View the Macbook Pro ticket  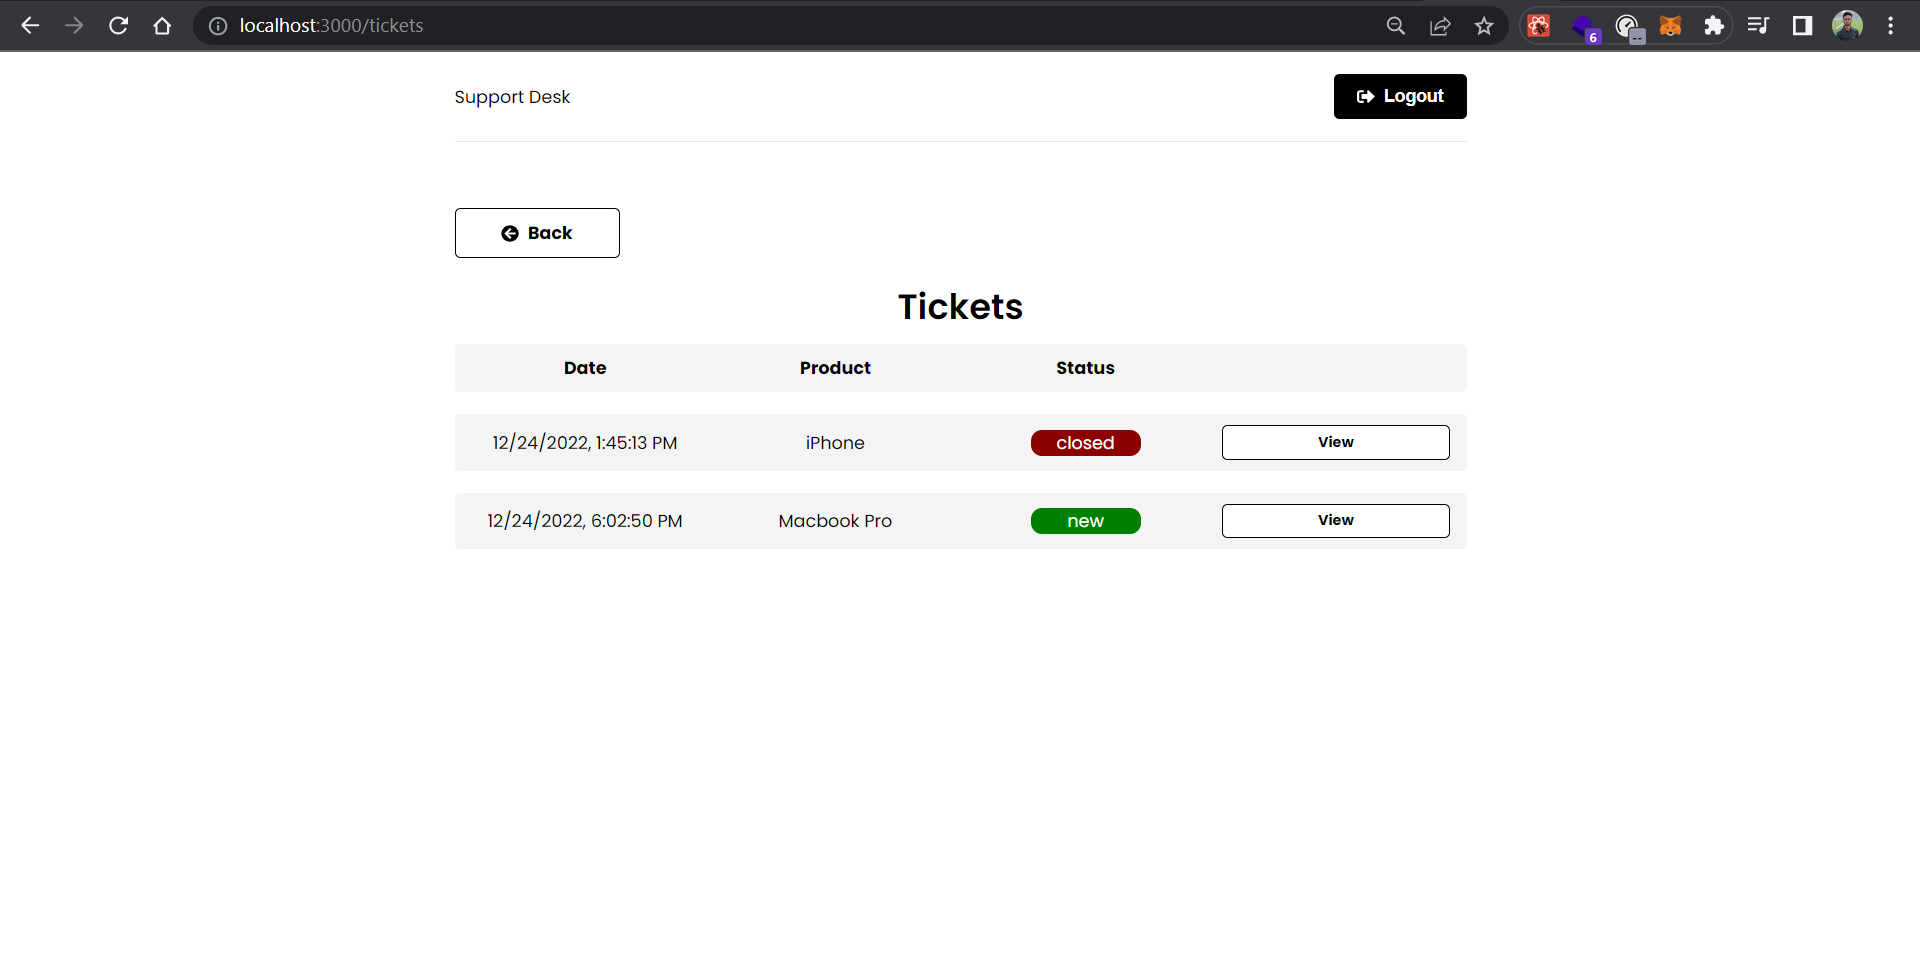[x=1335, y=520]
